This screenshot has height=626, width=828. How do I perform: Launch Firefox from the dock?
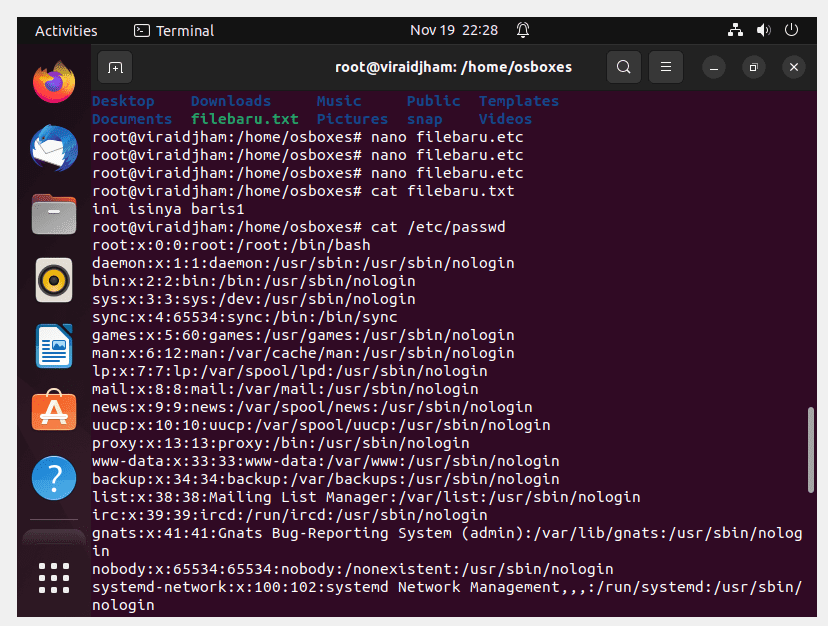point(54,82)
